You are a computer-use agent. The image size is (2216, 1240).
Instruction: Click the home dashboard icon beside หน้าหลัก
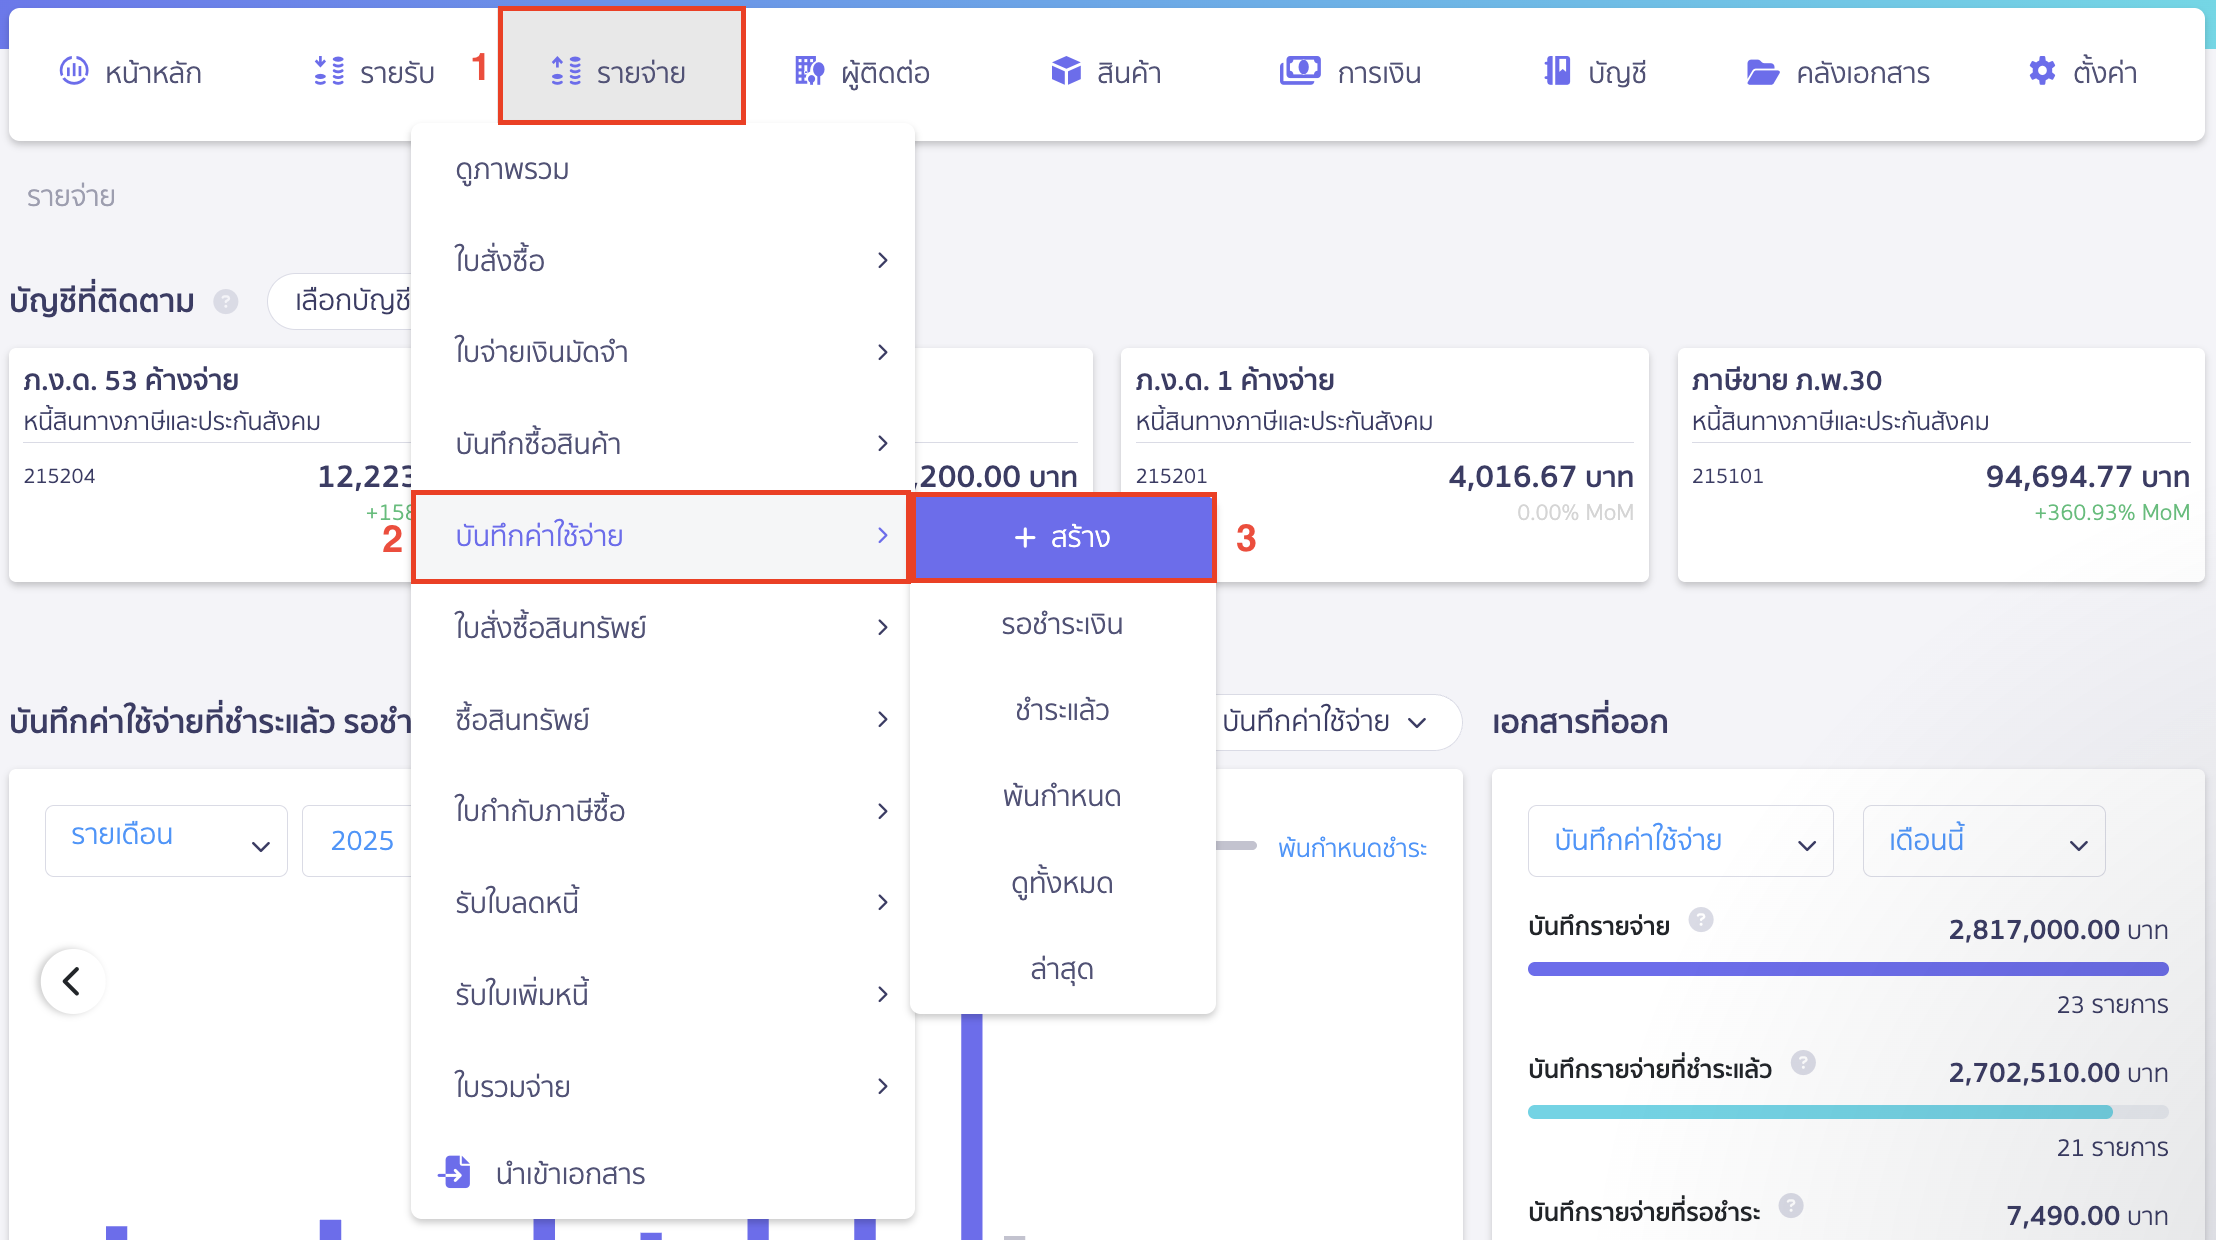(74, 71)
